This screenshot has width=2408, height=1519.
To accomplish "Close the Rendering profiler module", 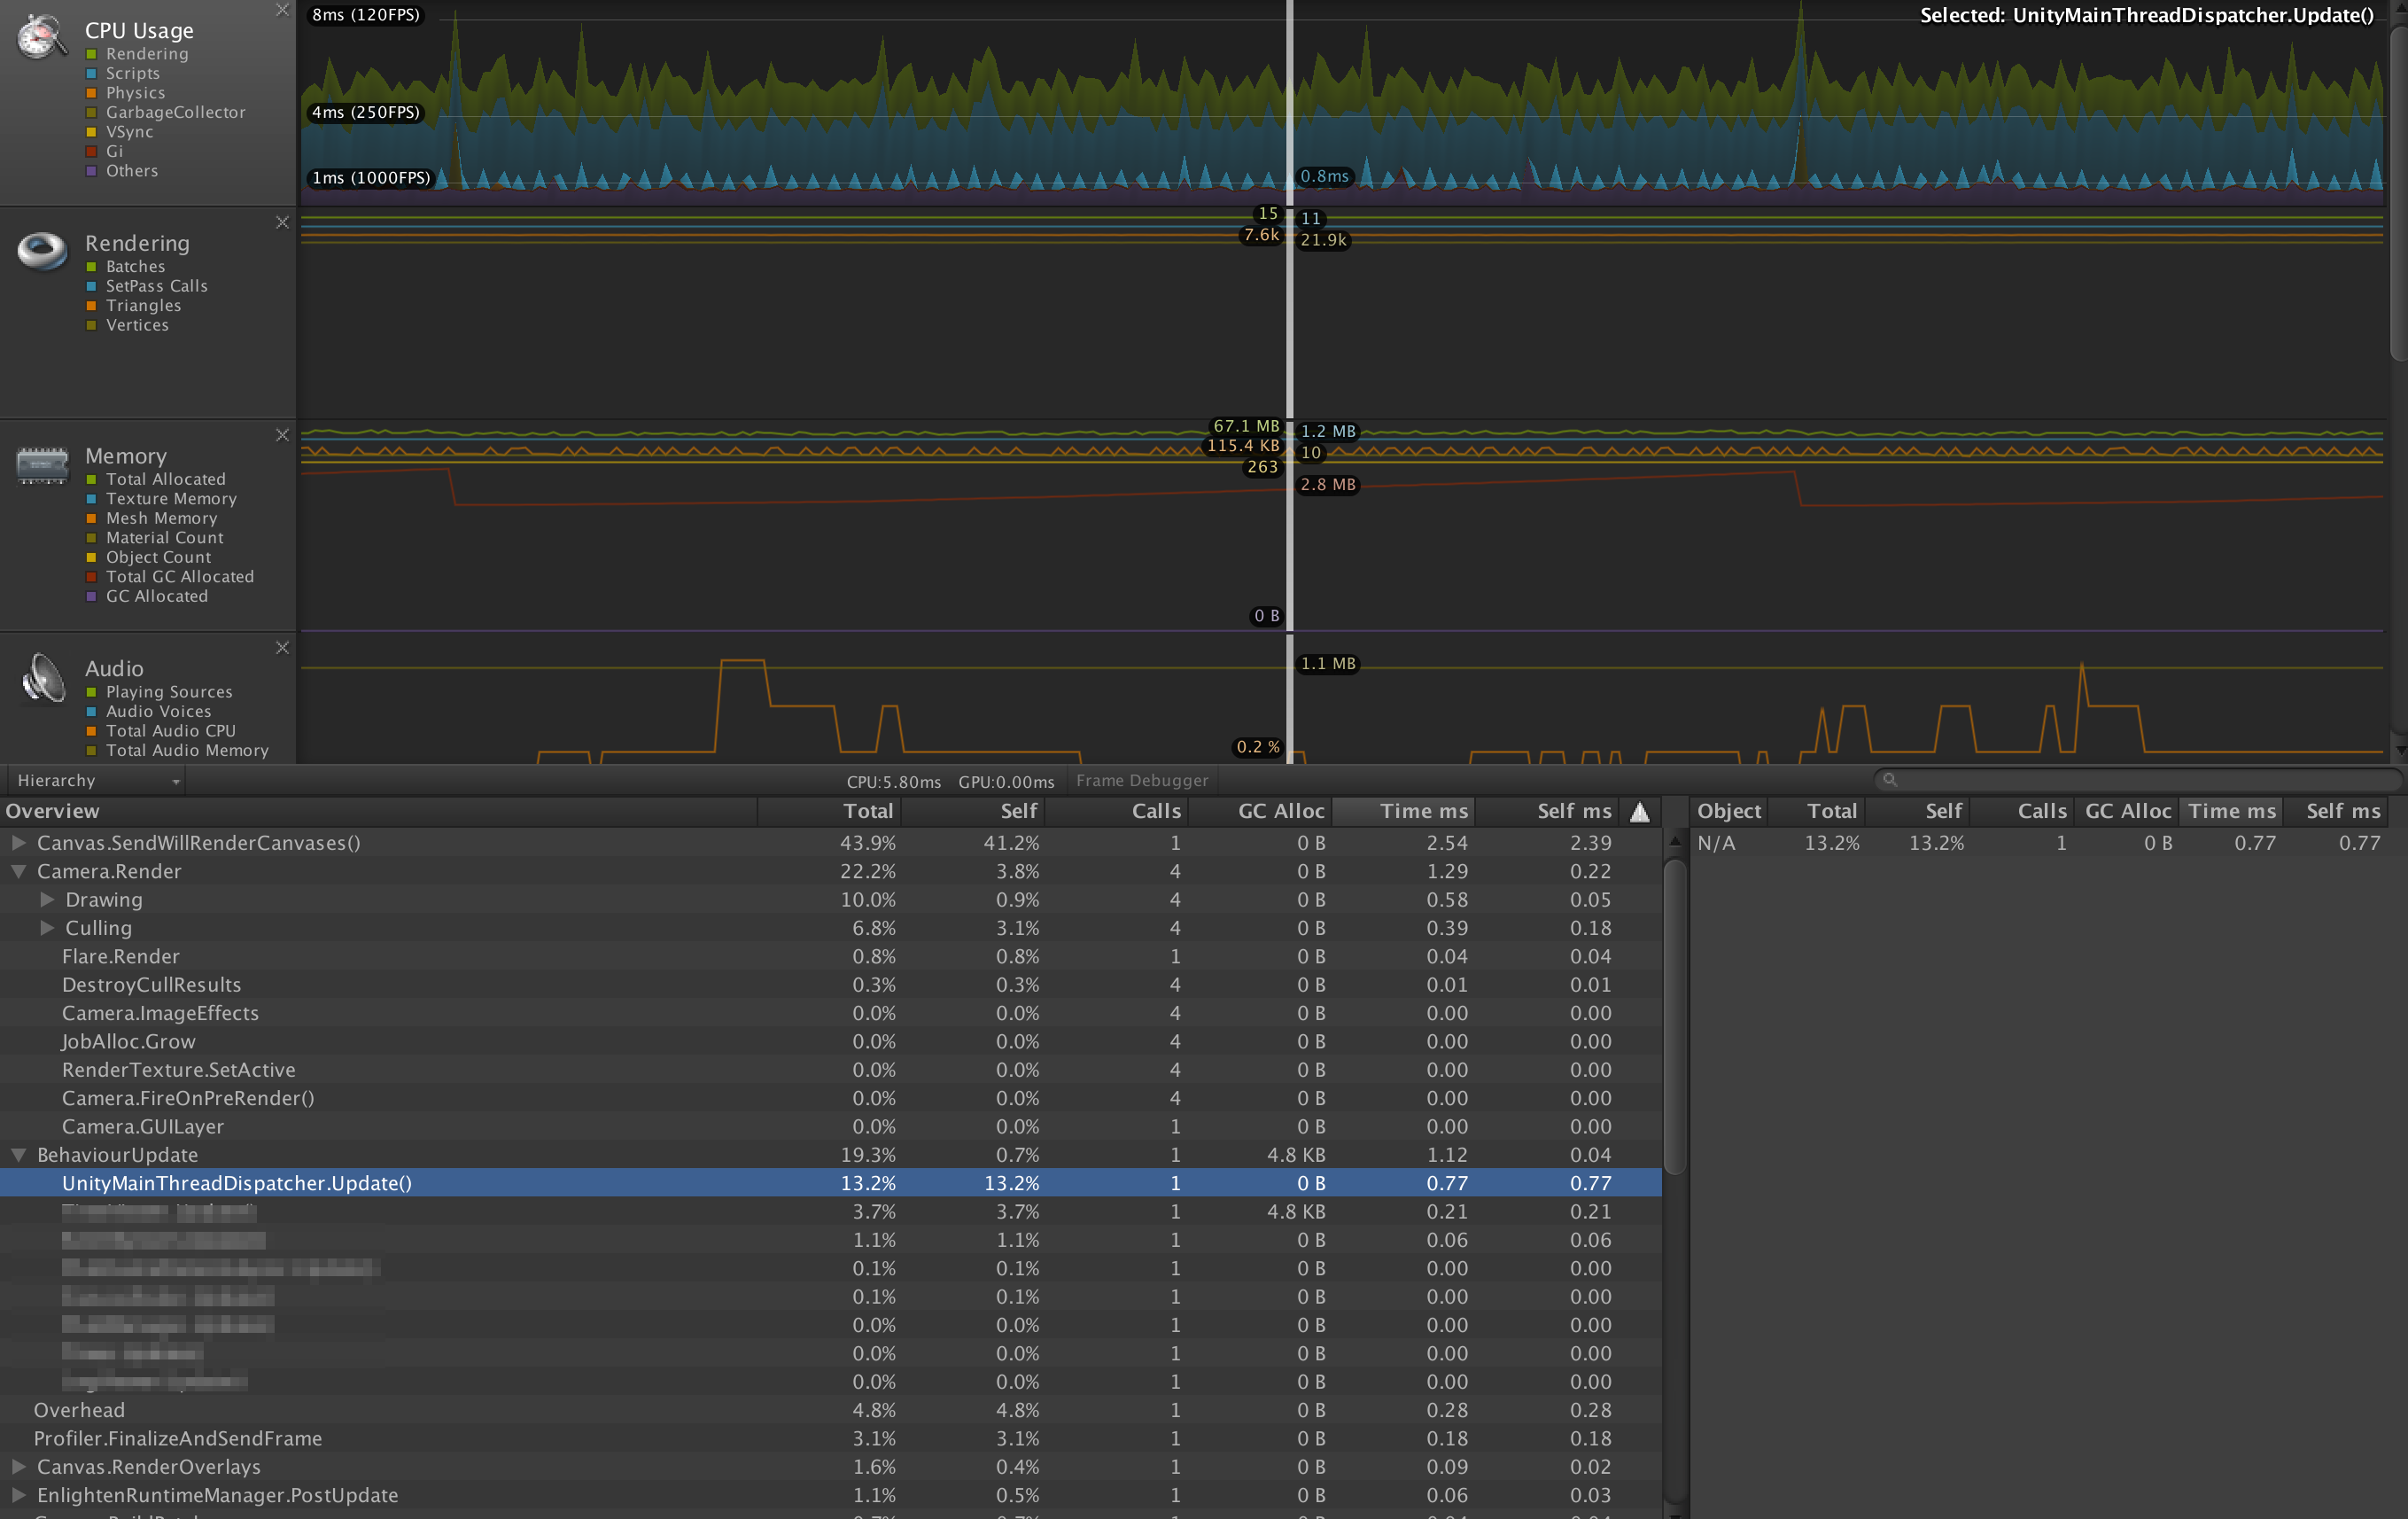I will pos(282,222).
